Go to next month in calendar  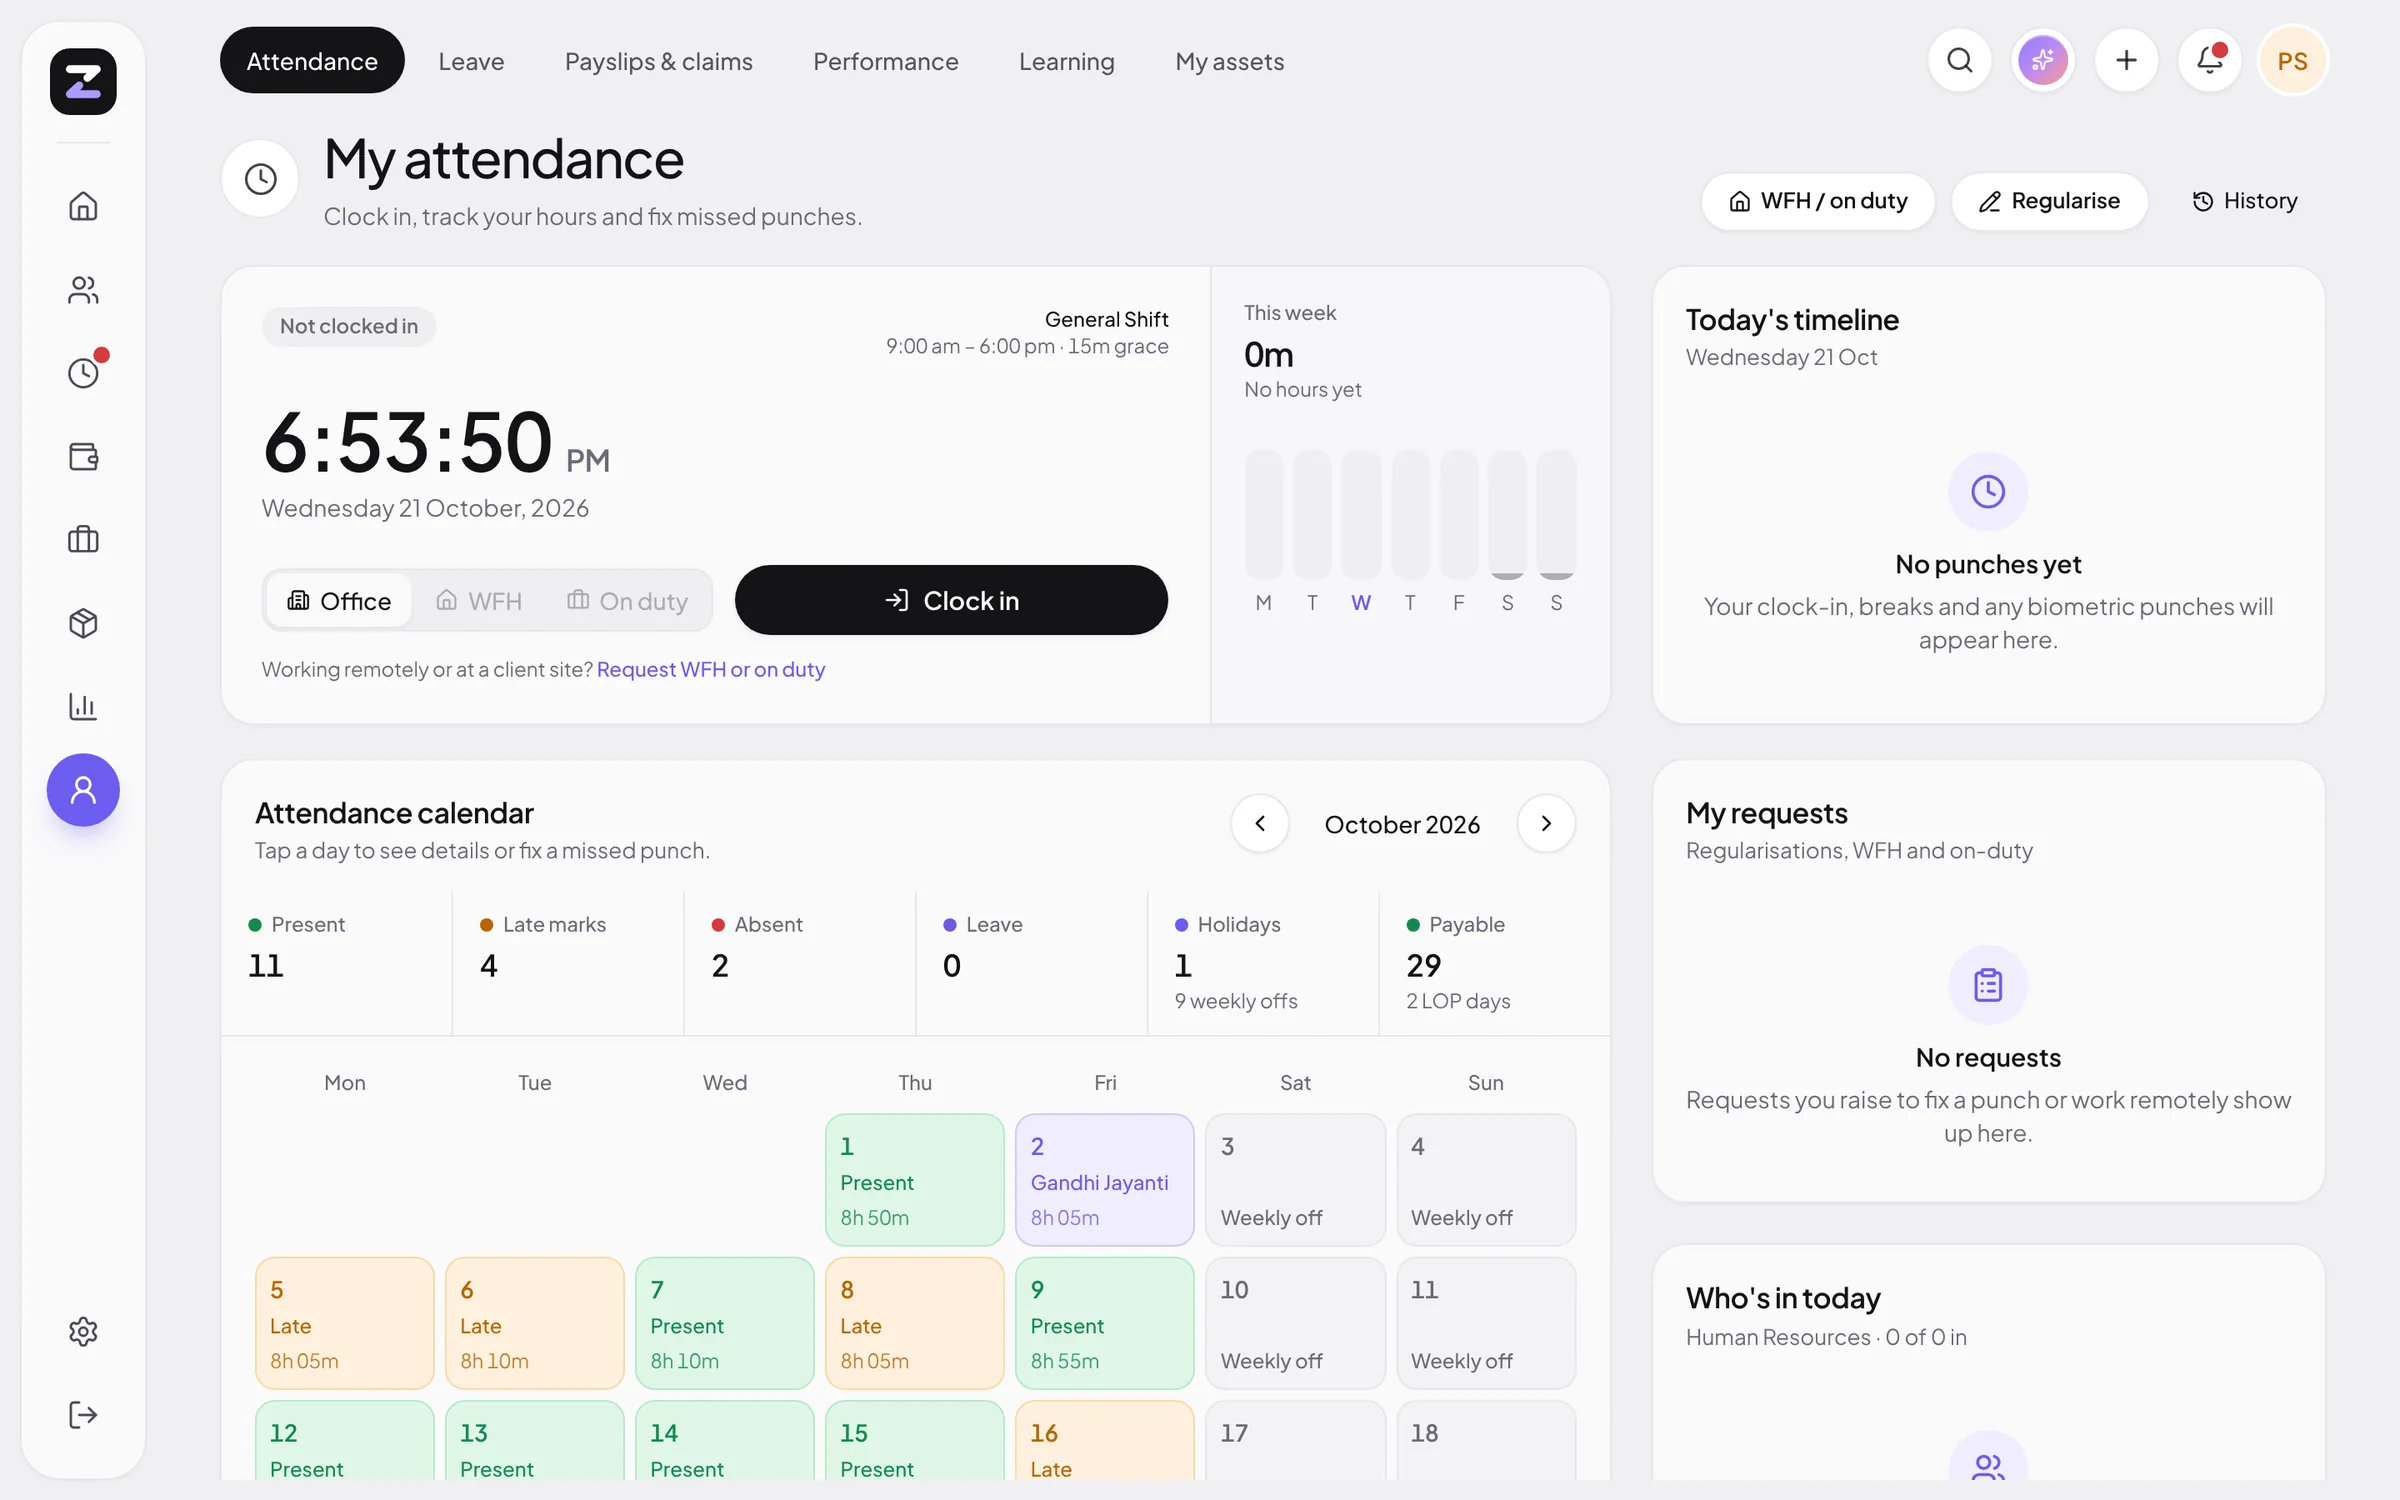(1546, 823)
